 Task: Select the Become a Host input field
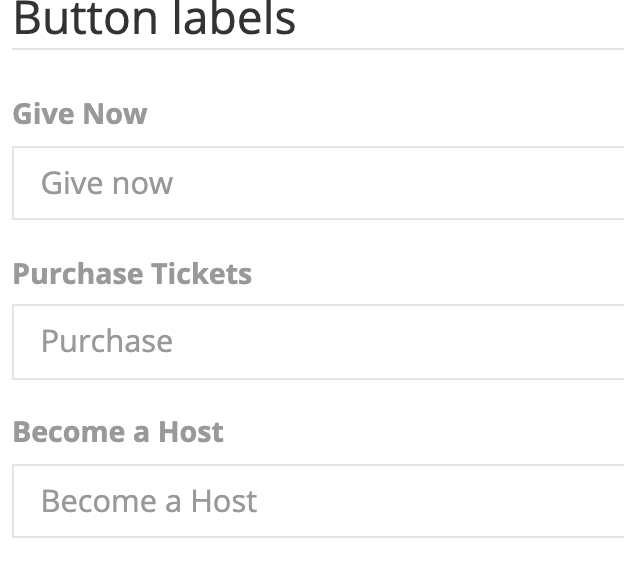pyautogui.click(x=320, y=501)
